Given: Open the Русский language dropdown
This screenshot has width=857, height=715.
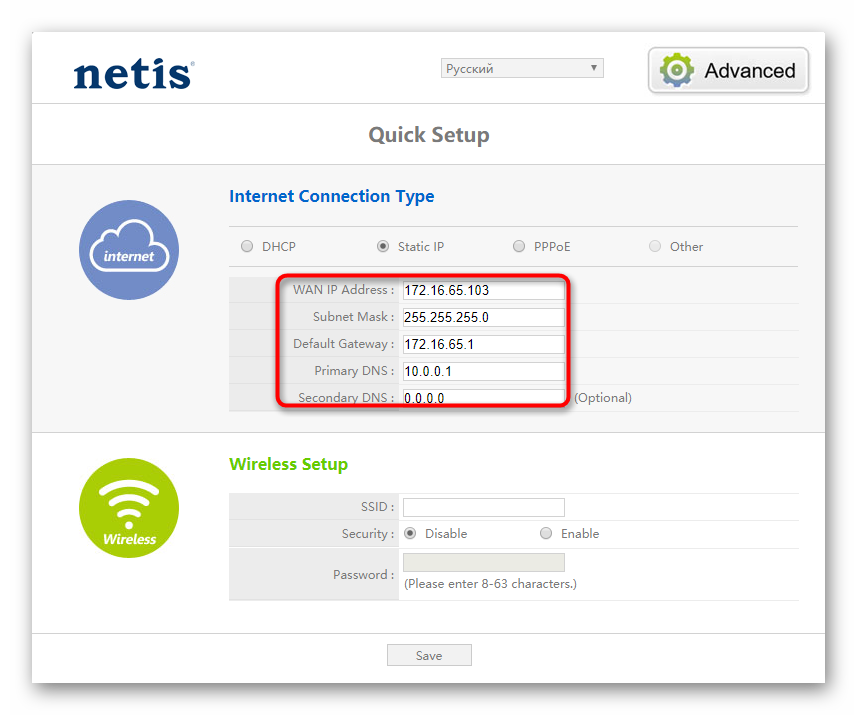Looking at the screenshot, I should pos(522,68).
